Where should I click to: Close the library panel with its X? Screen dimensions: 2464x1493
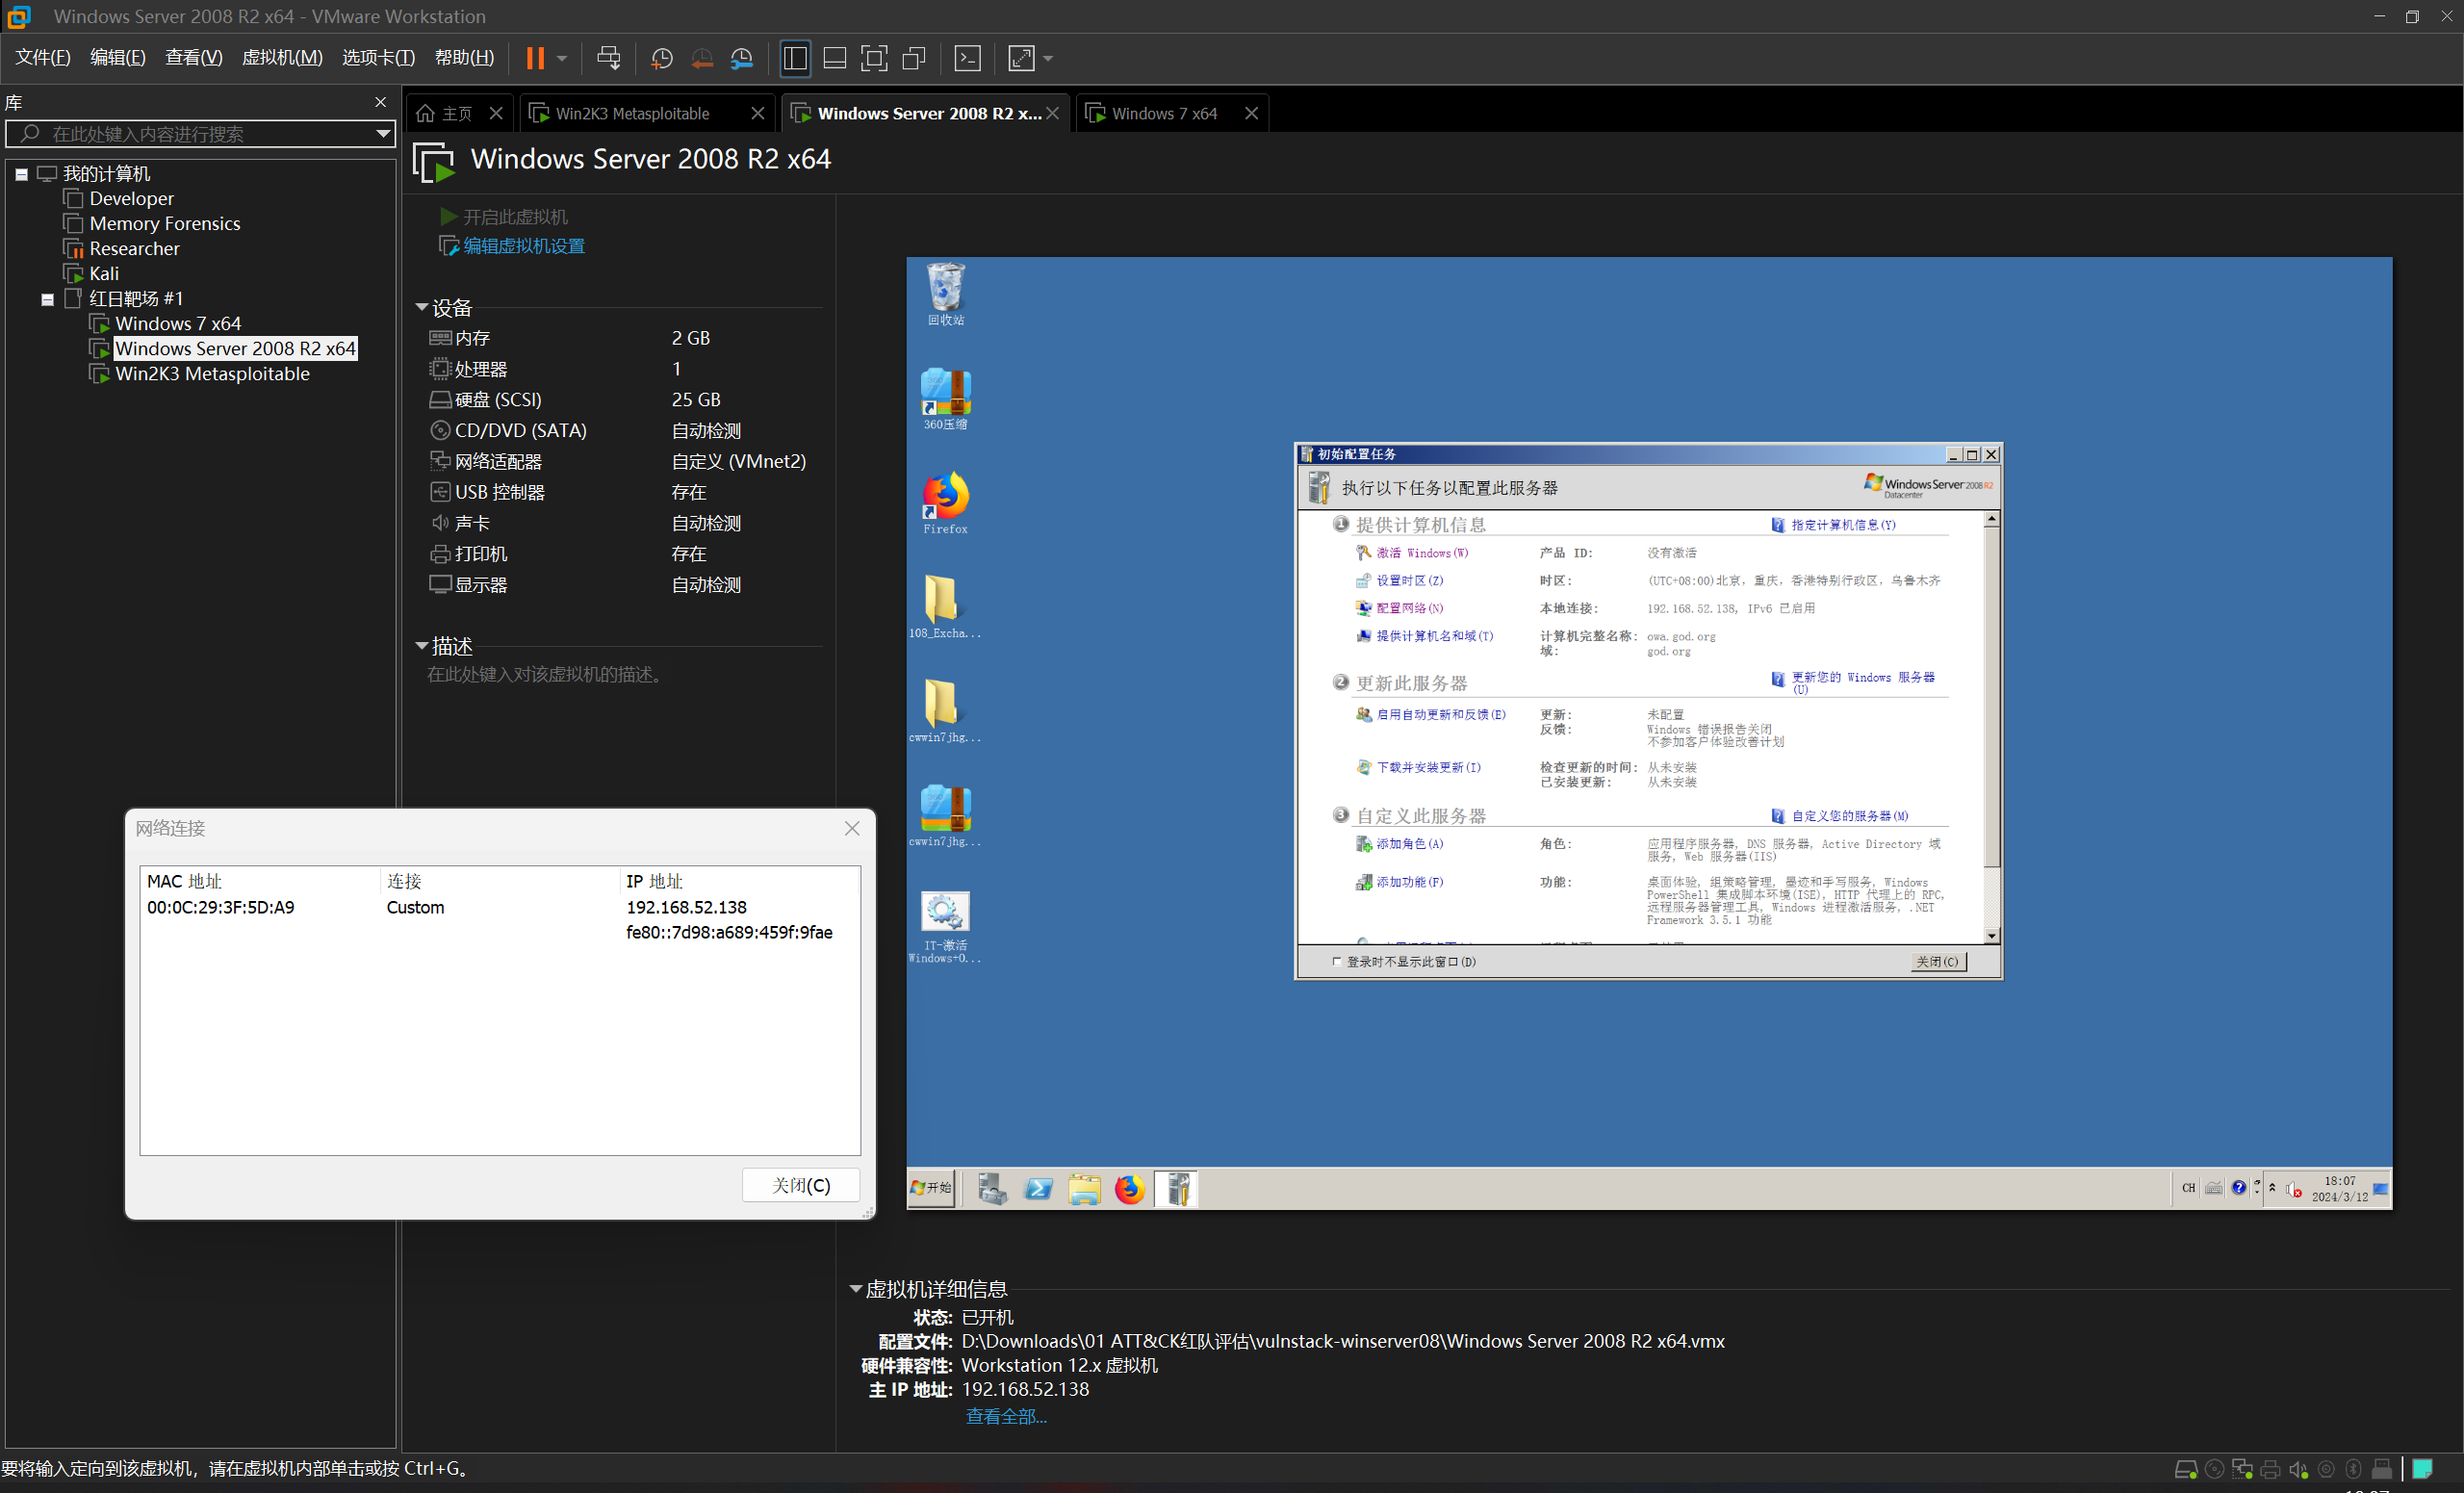(380, 102)
